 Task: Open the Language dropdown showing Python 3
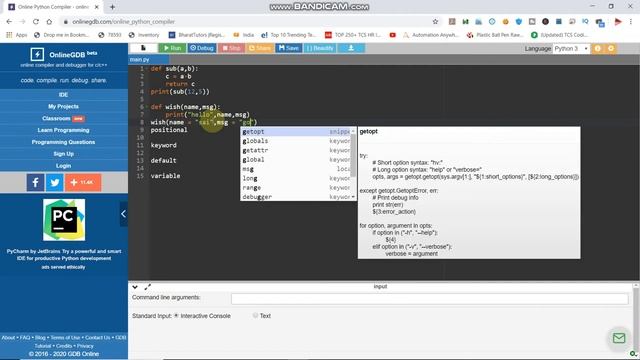pyautogui.click(x=571, y=49)
